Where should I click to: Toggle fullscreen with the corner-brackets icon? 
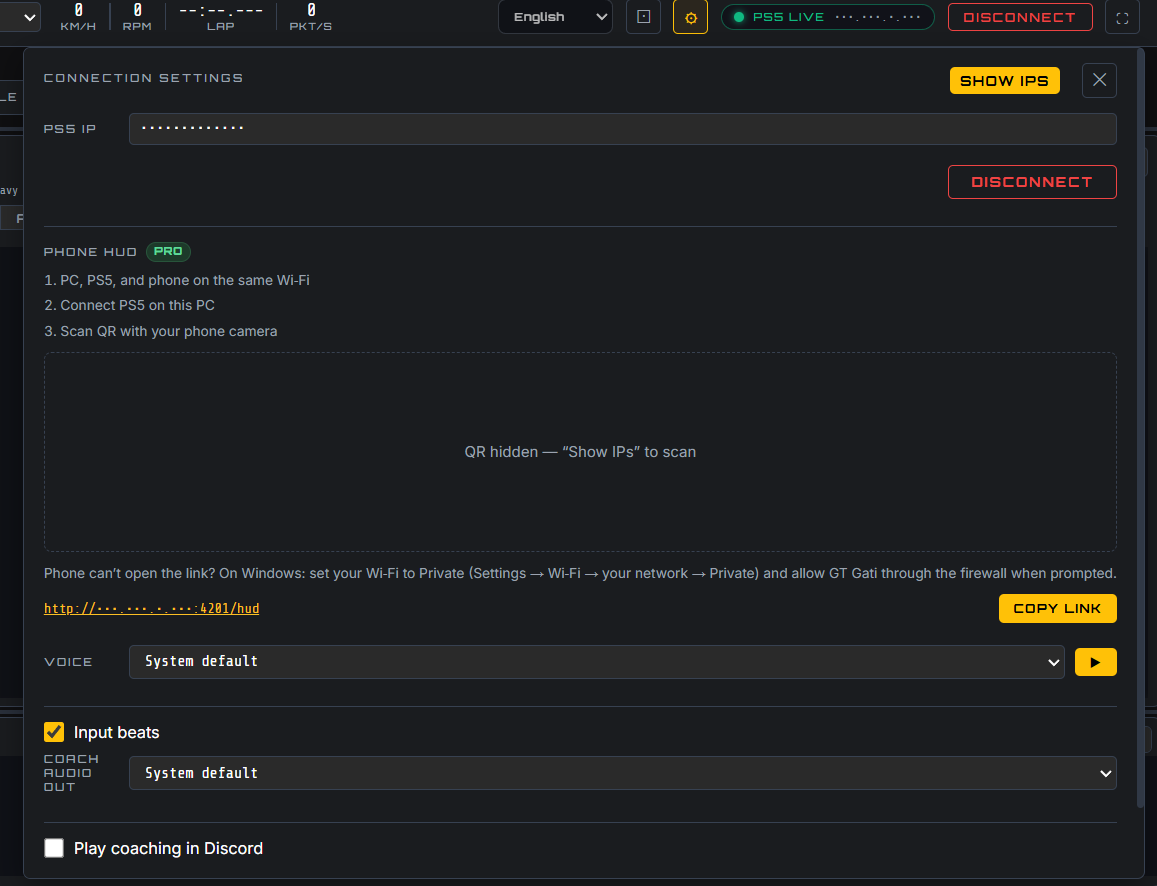1122,18
